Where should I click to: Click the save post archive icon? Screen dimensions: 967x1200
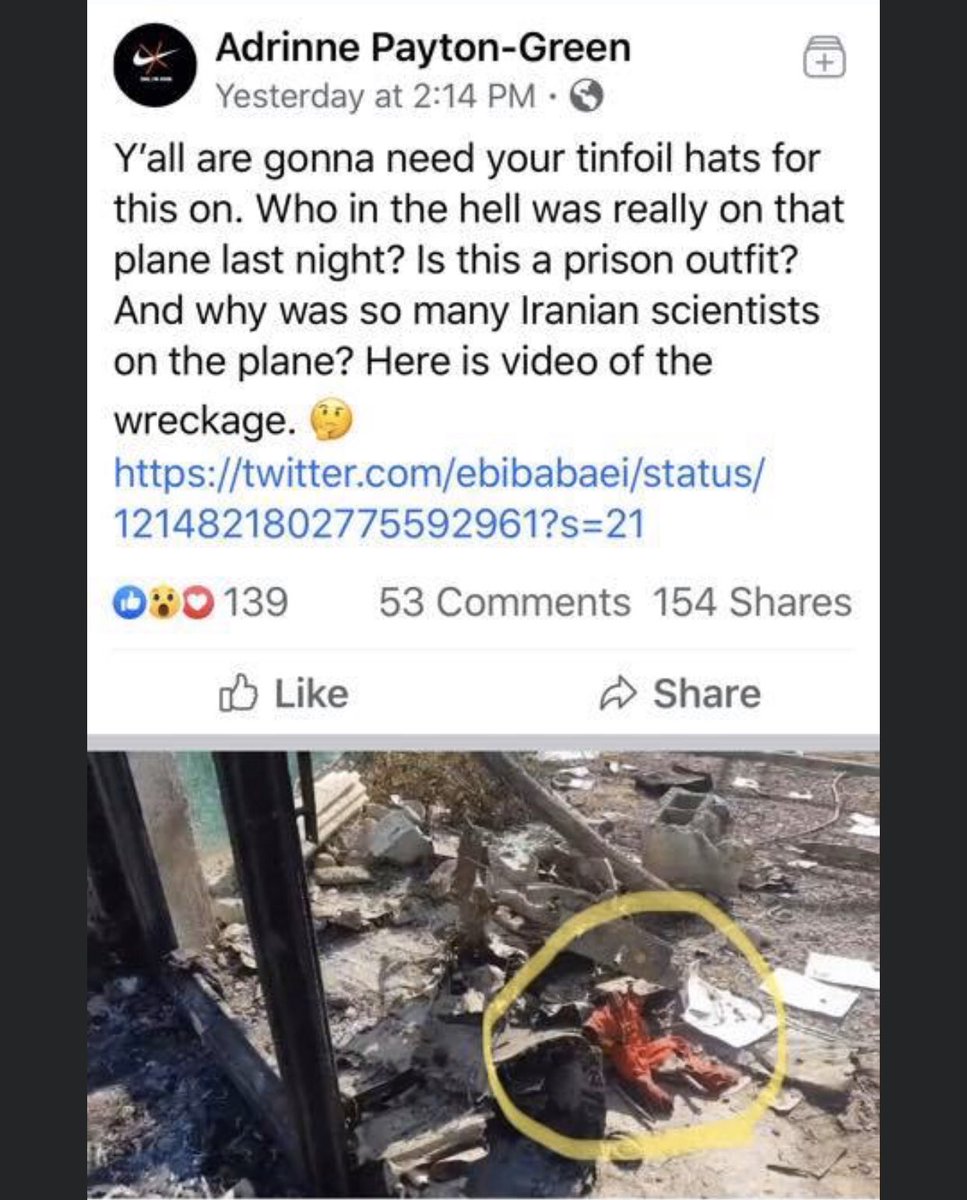tap(825, 57)
